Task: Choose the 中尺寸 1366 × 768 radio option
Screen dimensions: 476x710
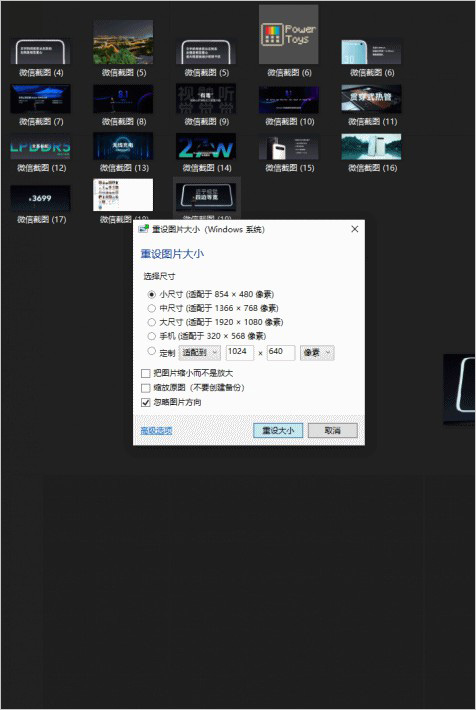Action: (152, 308)
